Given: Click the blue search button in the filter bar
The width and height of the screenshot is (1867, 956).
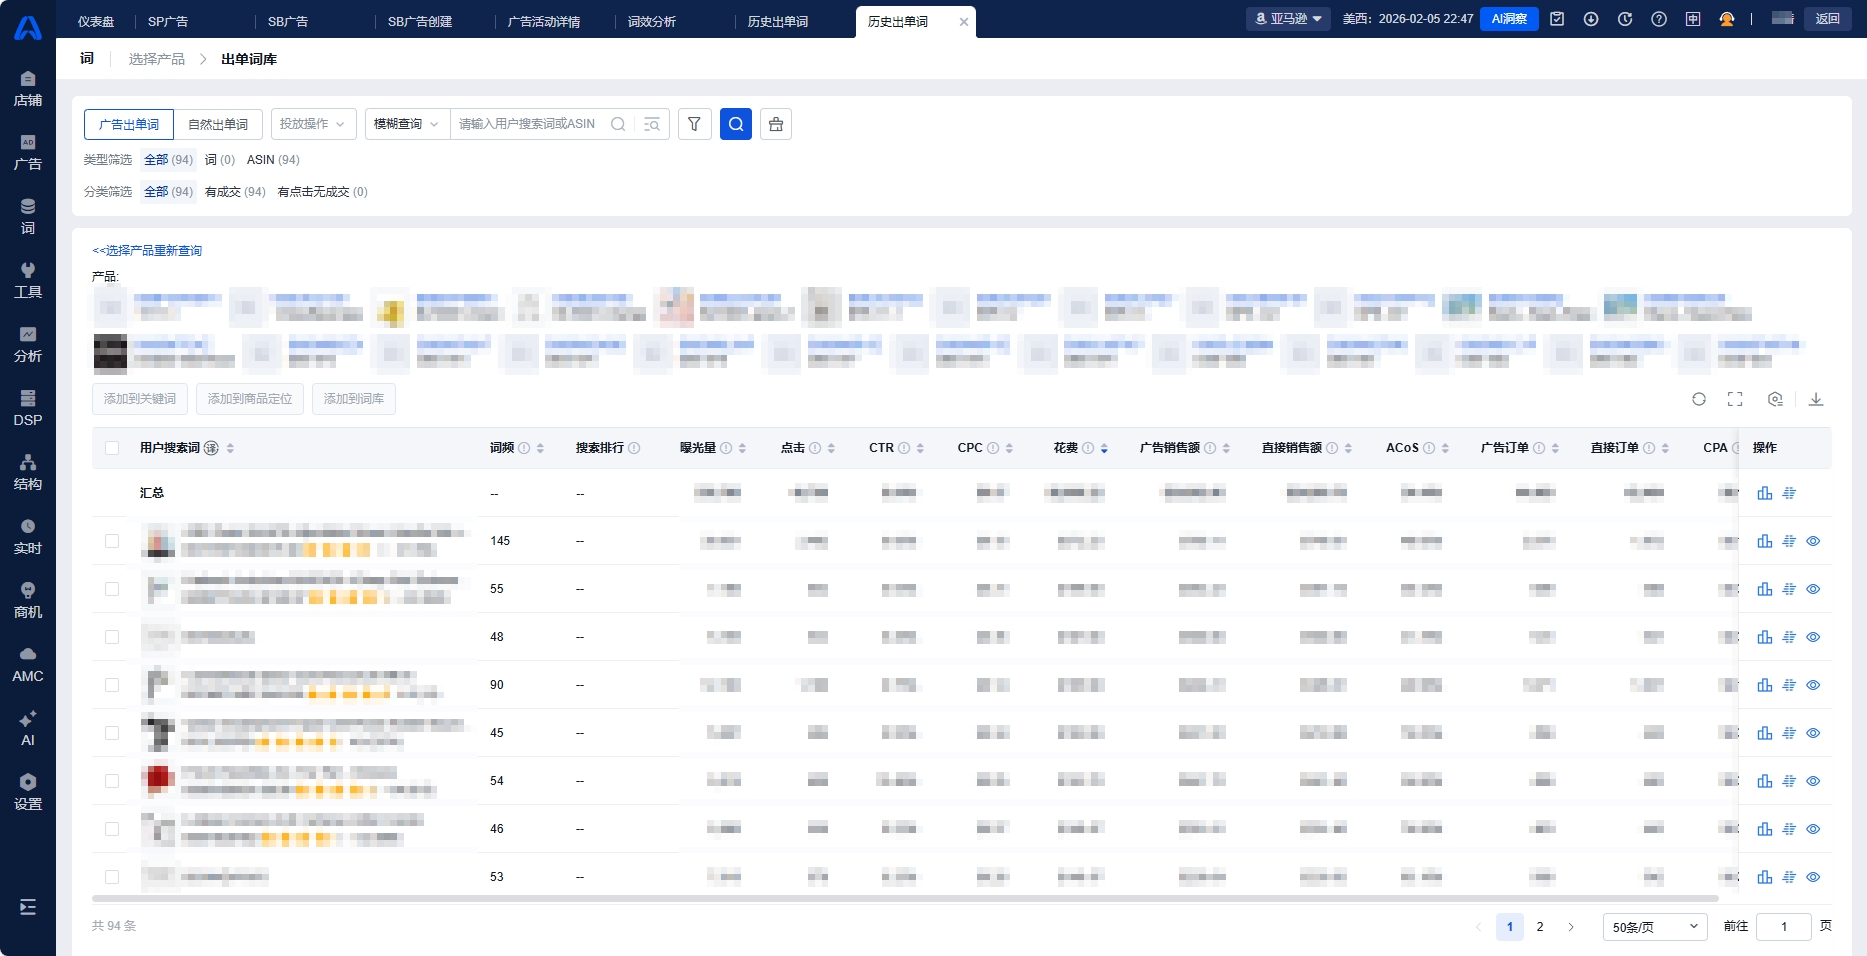Looking at the screenshot, I should [735, 124].
